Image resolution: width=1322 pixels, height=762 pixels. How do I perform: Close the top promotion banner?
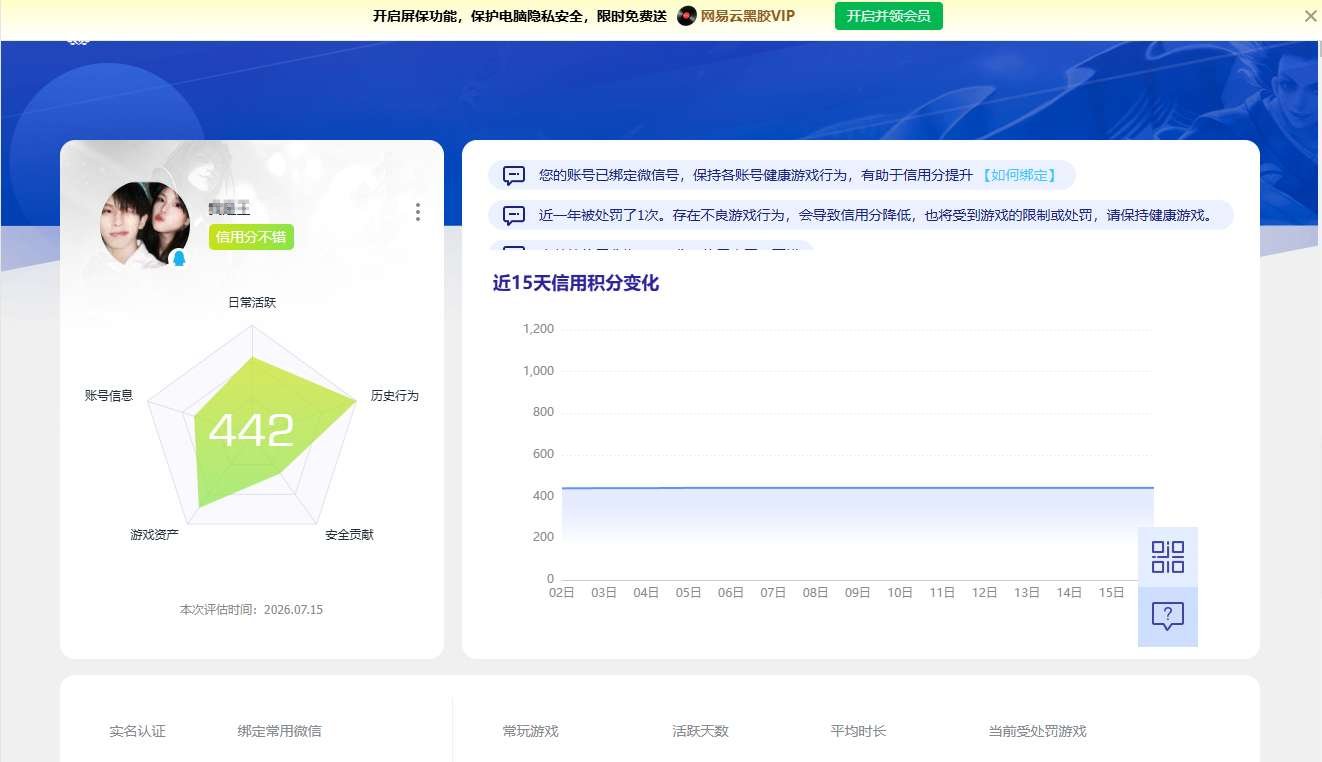(x=1310, y=16)
